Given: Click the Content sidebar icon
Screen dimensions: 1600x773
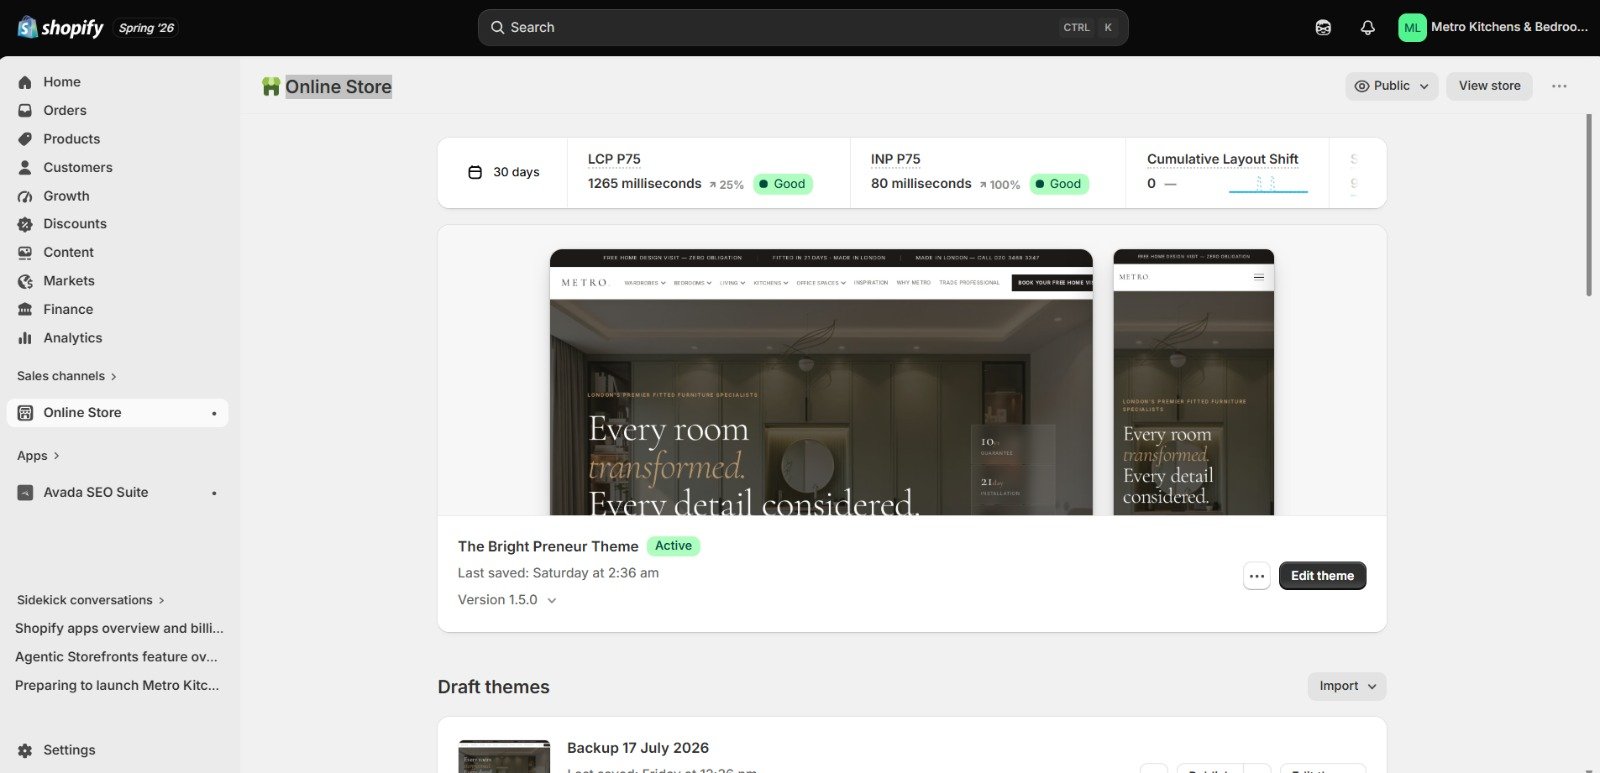Looking at the screenshot, I should (25, 253).
